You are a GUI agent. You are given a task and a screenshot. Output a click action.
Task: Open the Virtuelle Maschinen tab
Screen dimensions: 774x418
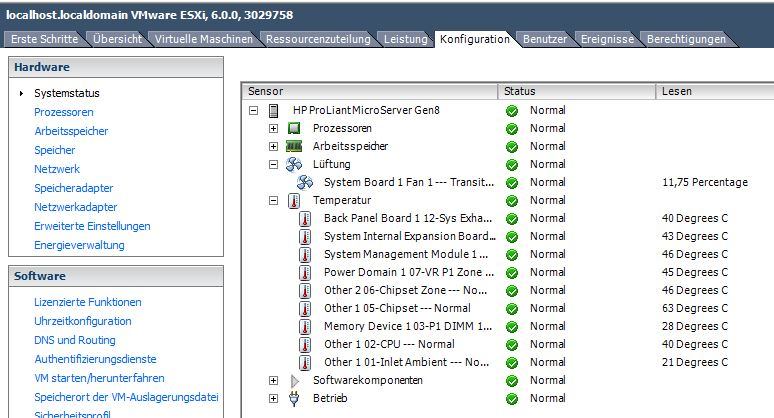click(203, 39)
